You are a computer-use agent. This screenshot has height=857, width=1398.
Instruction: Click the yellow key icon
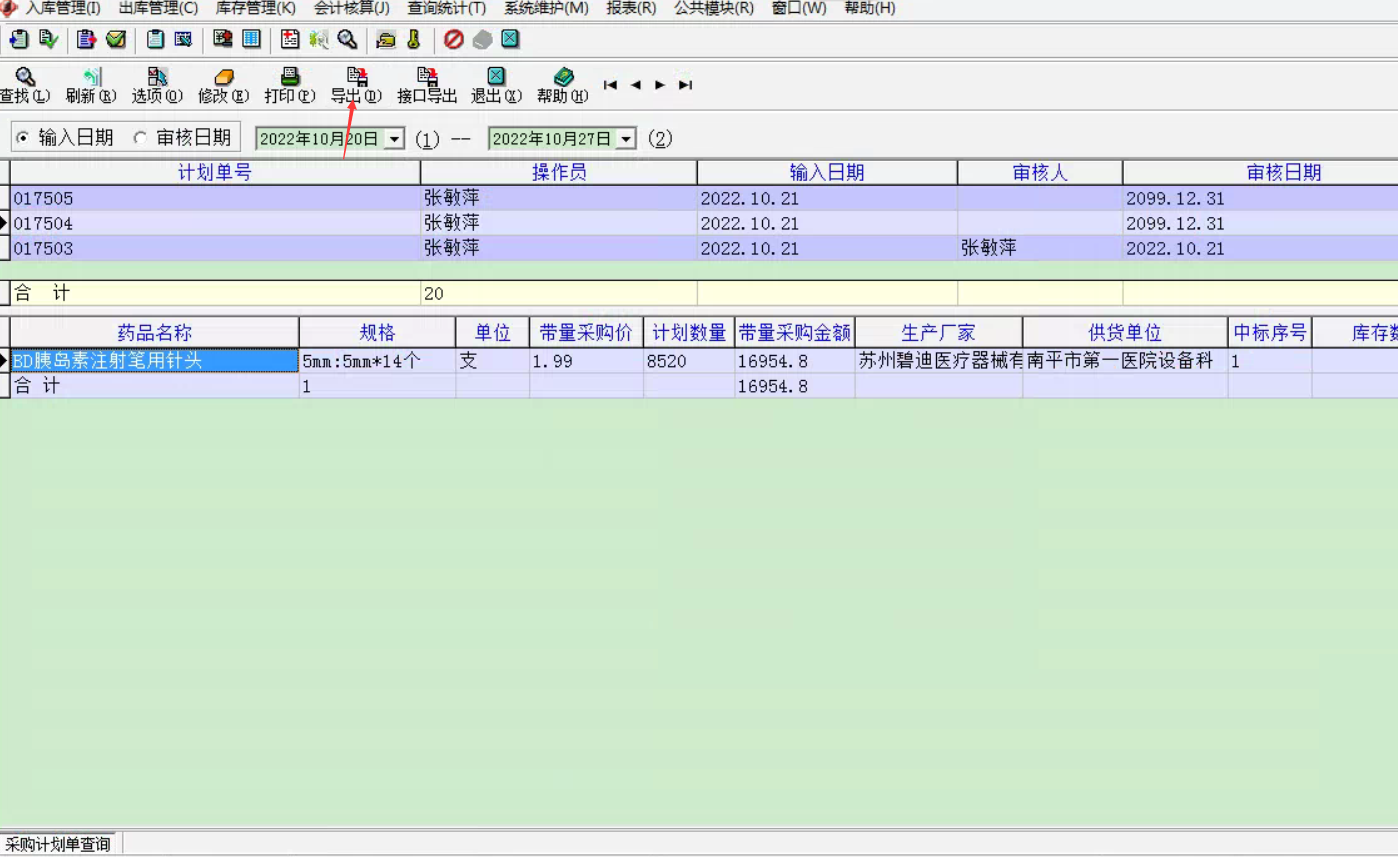(x=414, y=40)
